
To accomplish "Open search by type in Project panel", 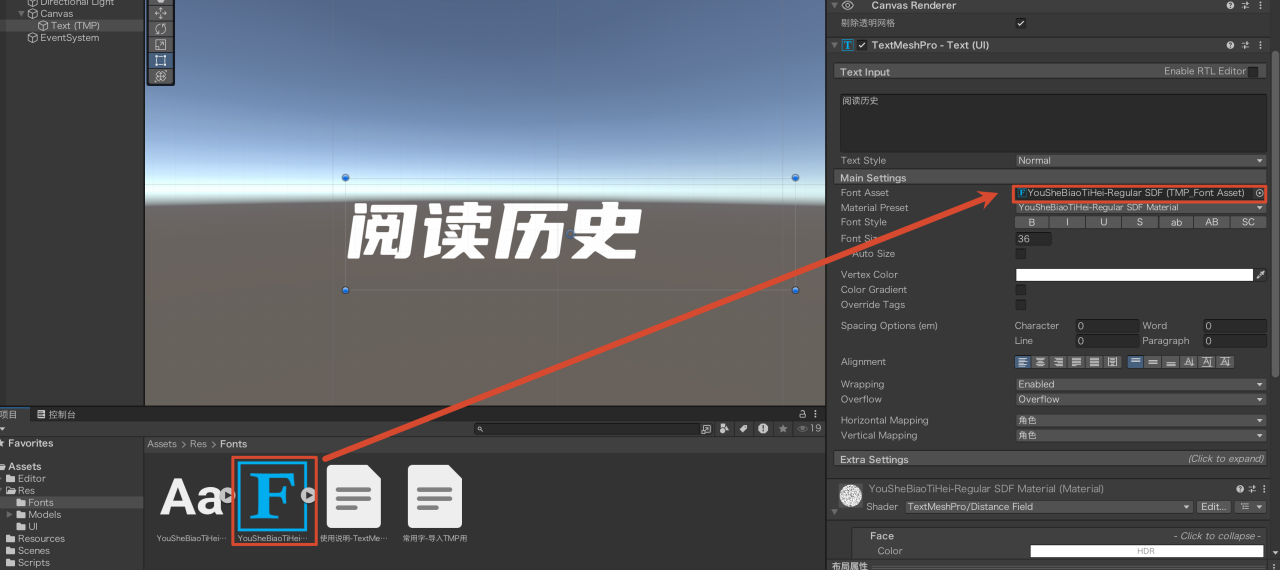I will click(x=725, y=429).
